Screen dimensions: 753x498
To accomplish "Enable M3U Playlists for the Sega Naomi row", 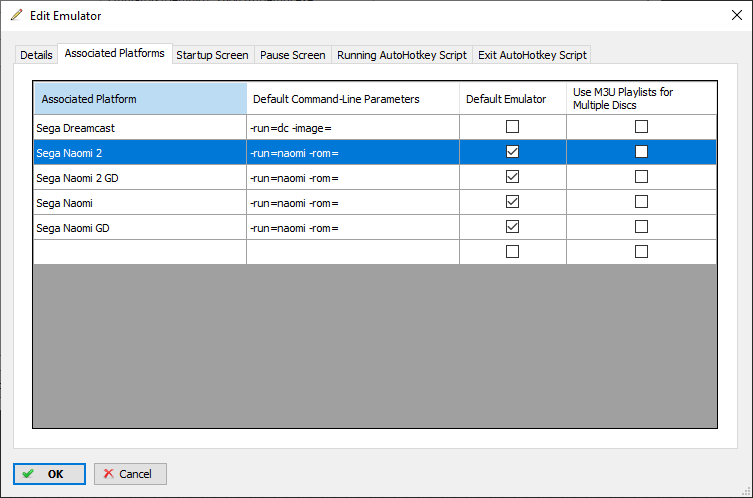I will coord(641,202).
